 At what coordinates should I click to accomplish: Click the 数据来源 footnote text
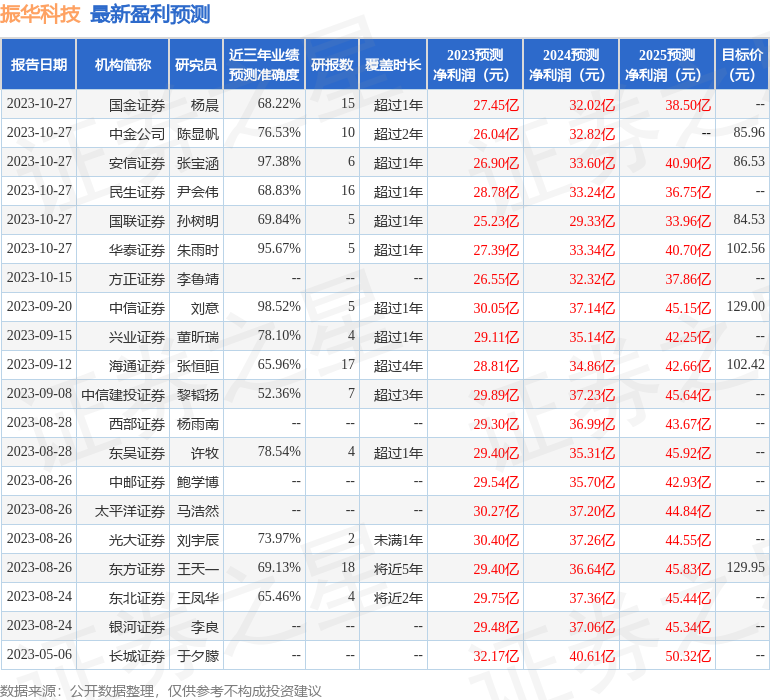click(161, 691)
